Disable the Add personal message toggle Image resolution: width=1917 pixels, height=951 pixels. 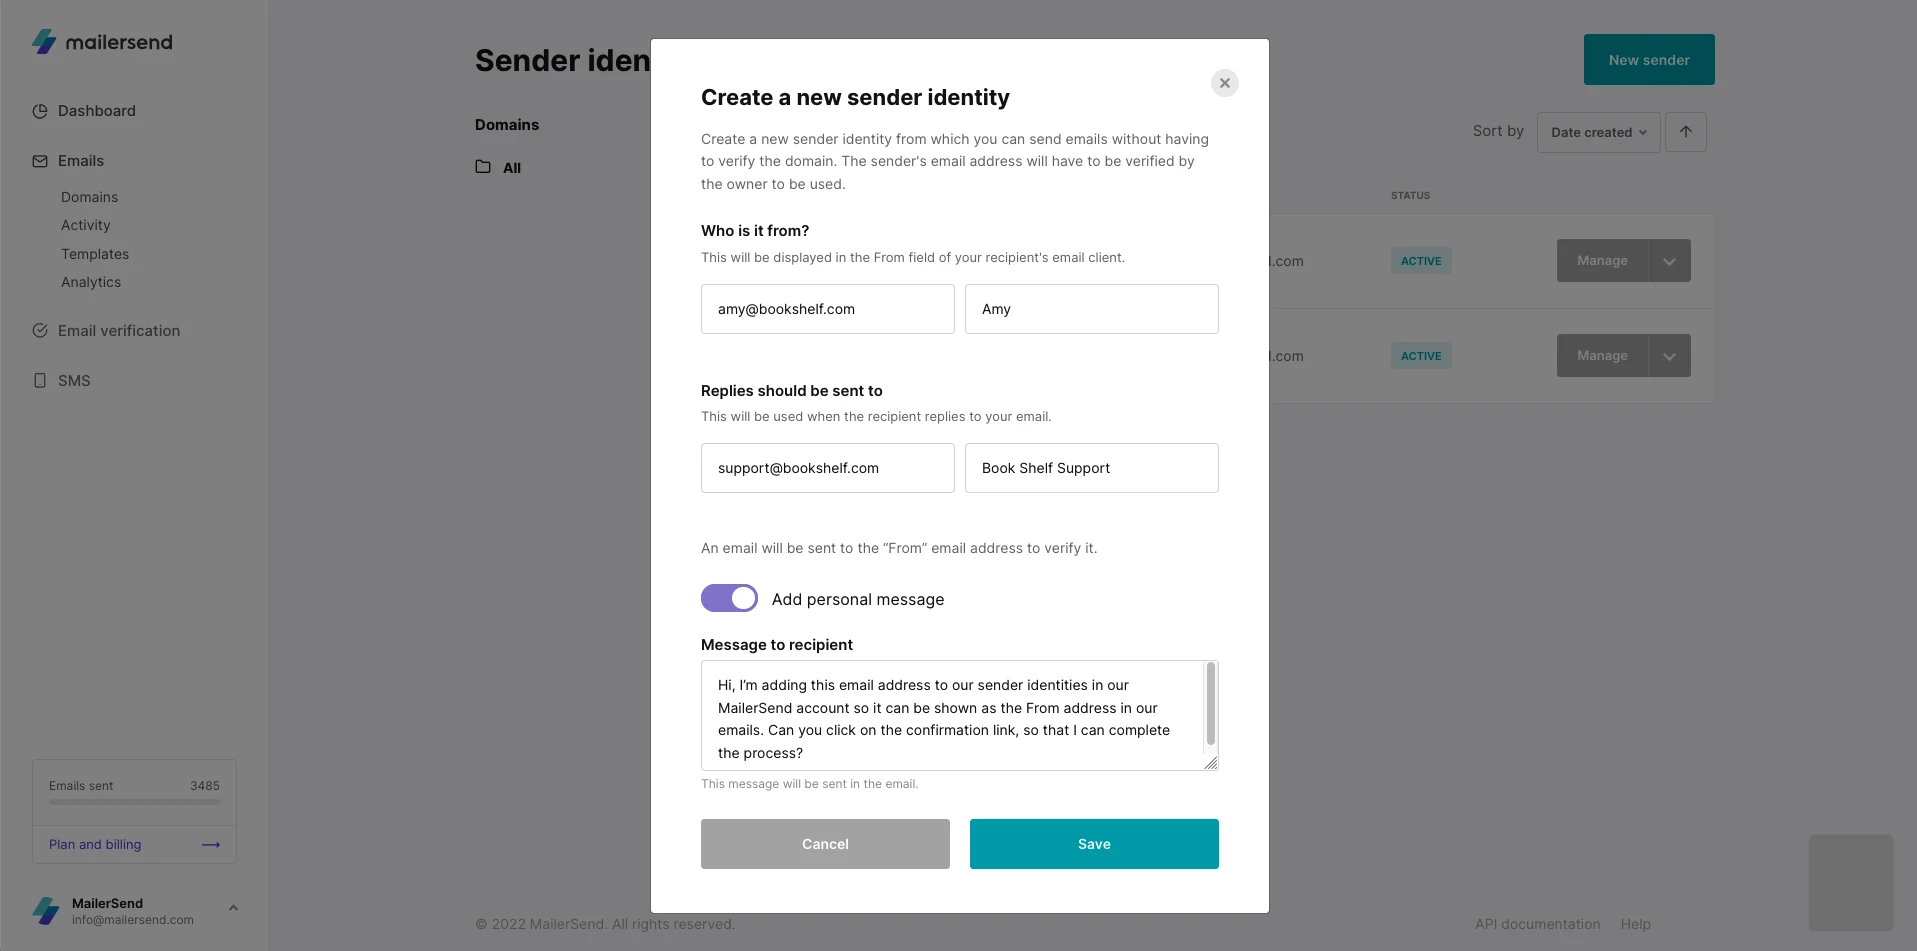click(729, 598)
